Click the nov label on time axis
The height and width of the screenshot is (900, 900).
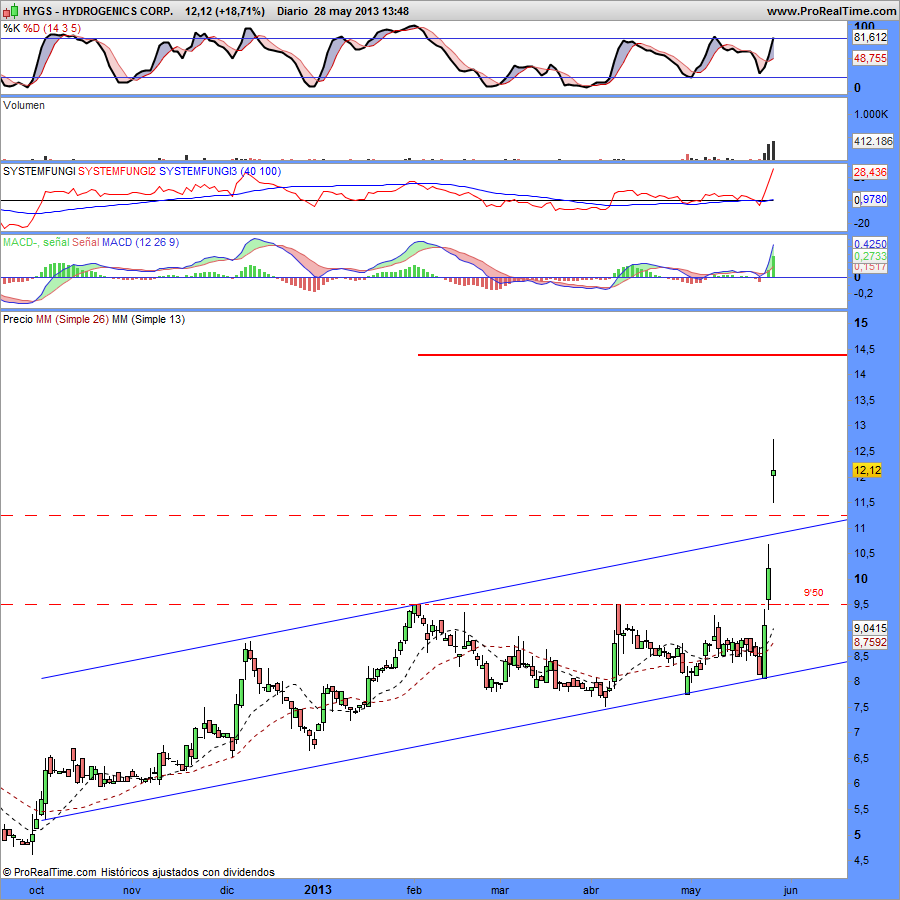132,890
